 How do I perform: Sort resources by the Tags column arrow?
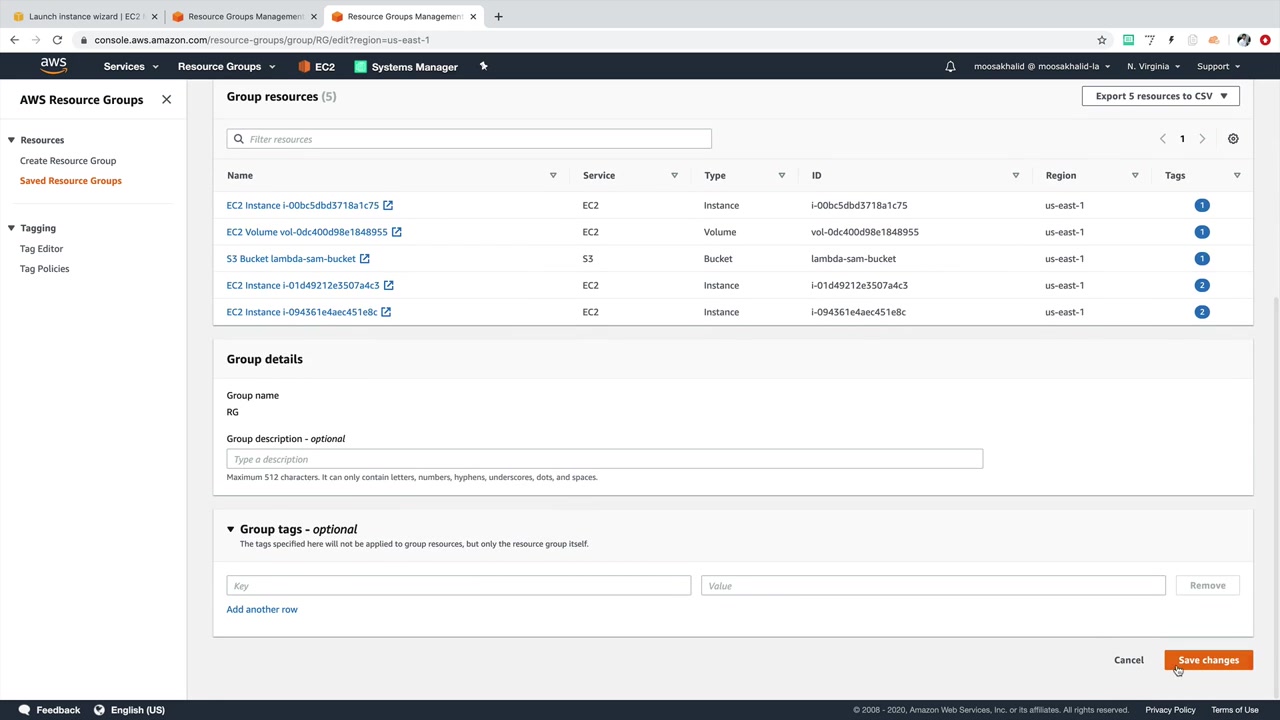coord(1237,175)
